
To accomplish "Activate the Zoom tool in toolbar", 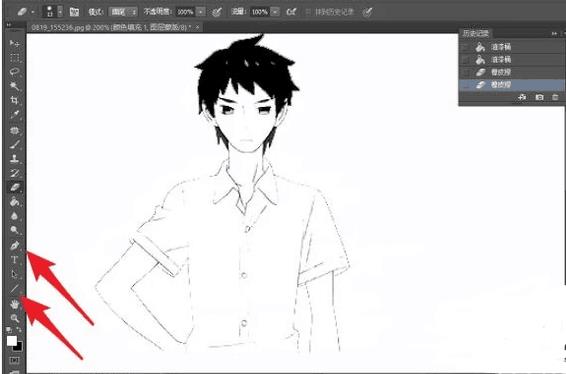I will [14, 318].
